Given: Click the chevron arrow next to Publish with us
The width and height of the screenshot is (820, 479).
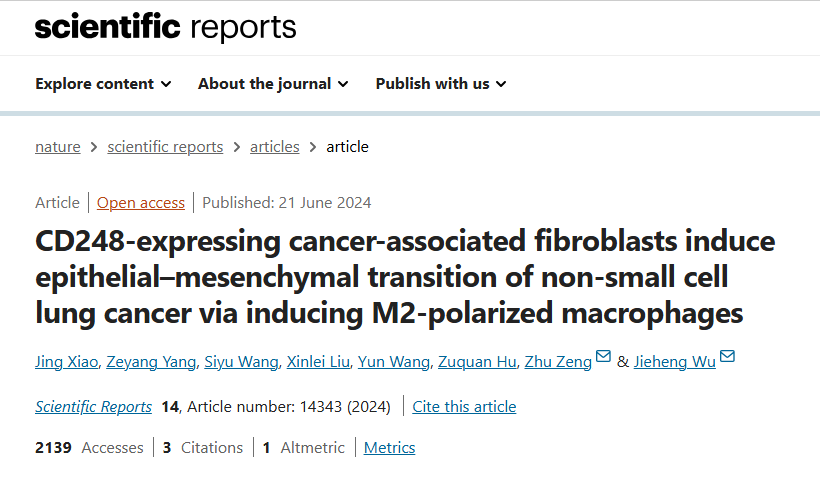Looking at the screenshot, I should point(501,84).
